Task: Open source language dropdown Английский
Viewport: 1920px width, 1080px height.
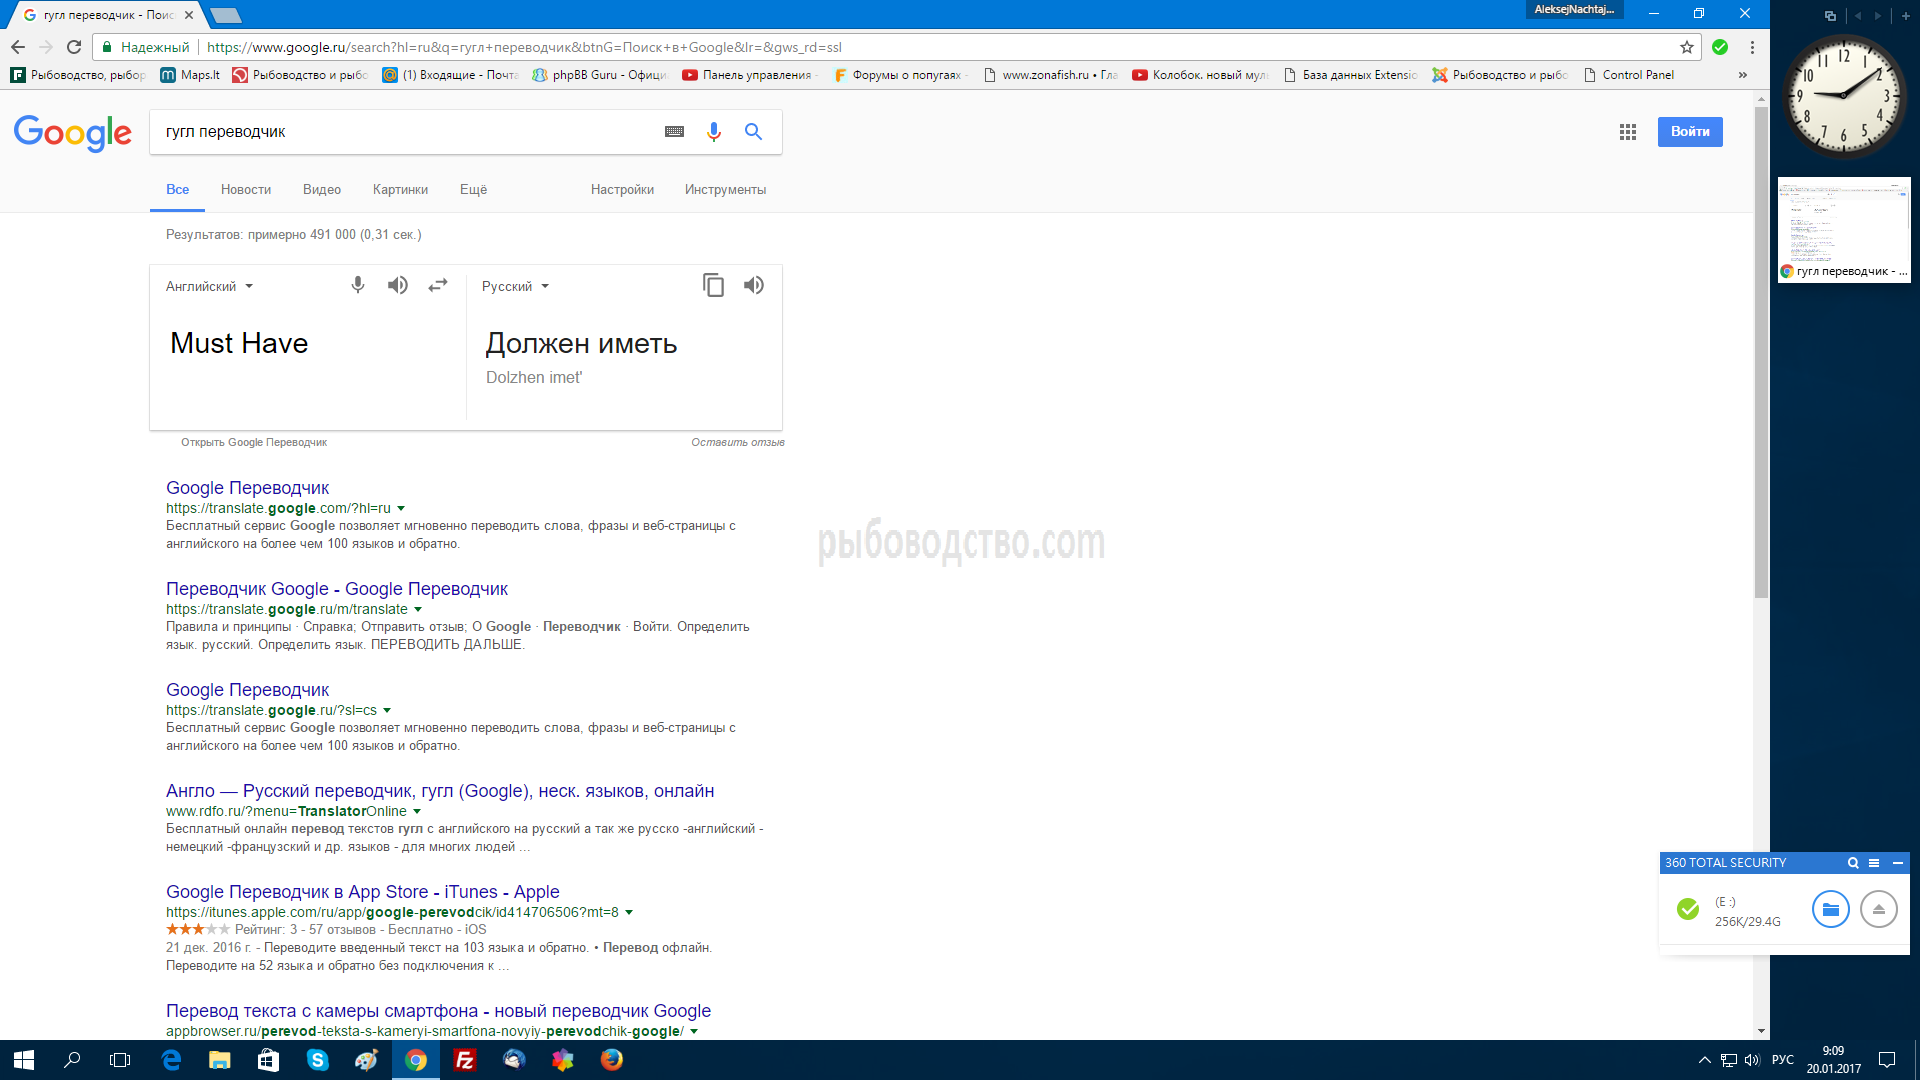Action: (209, 286)
